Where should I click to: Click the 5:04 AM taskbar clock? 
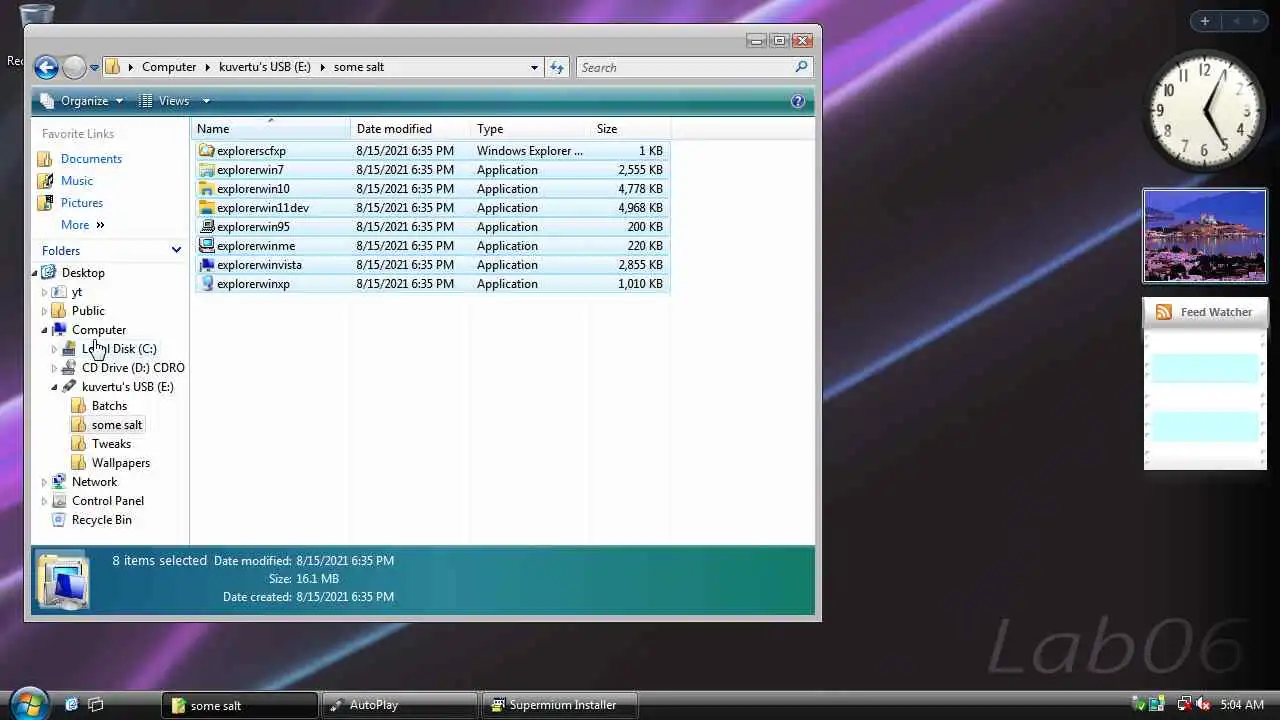pos(1242,705)
